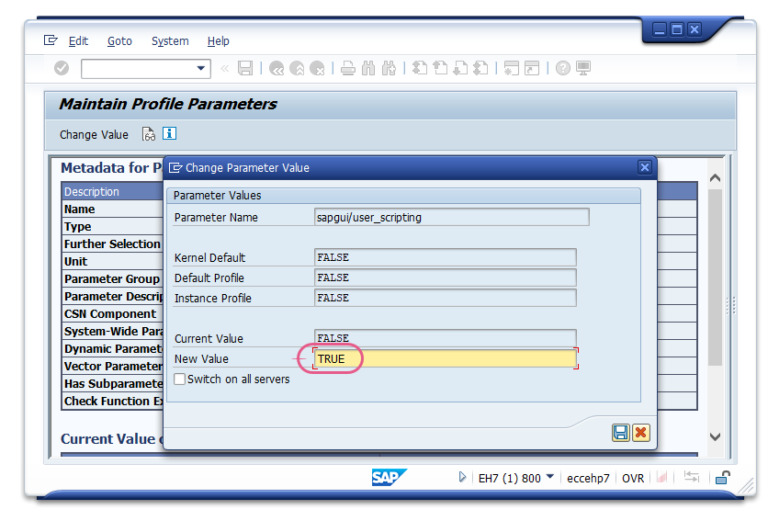Viewport: 768px width, 521px height.
Task: Click the blue Information icon
Action: [x=169, y=133]
